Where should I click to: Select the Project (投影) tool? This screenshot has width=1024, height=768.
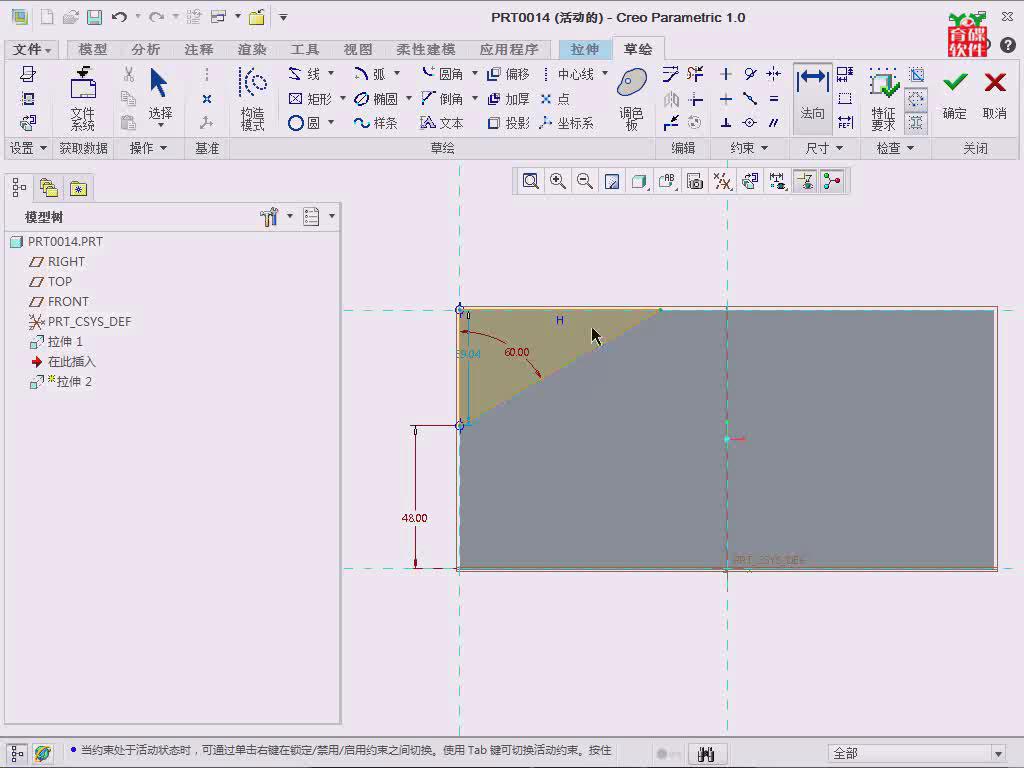(509, 123)
